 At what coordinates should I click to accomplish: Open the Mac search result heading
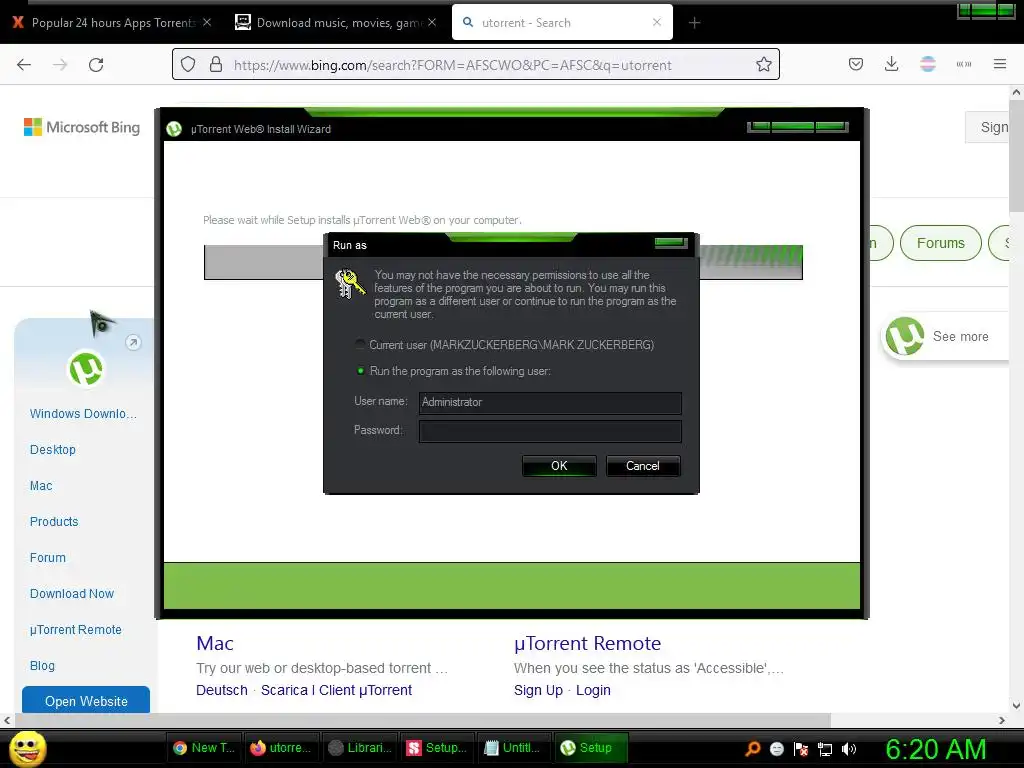215,643
